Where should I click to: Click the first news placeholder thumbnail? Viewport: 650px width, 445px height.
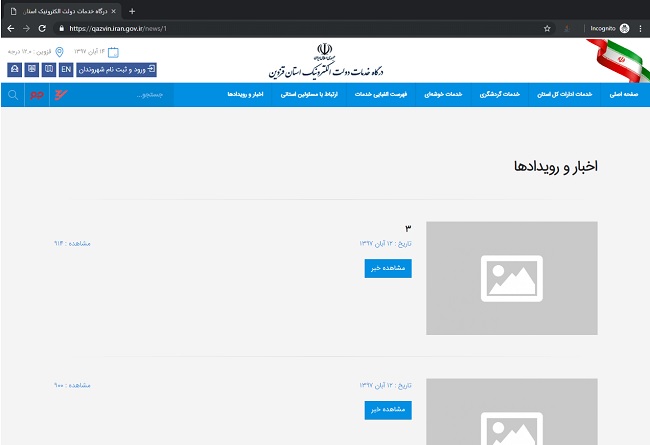(x=511, y=278)
